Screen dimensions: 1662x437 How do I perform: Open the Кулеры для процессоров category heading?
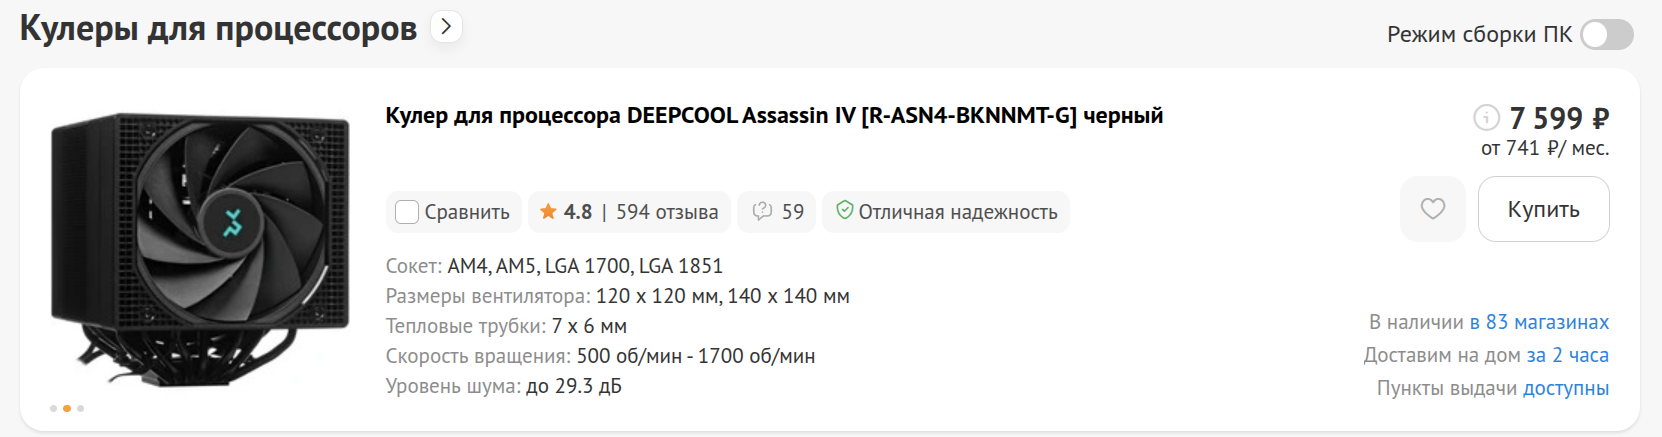tap(218, 29)
